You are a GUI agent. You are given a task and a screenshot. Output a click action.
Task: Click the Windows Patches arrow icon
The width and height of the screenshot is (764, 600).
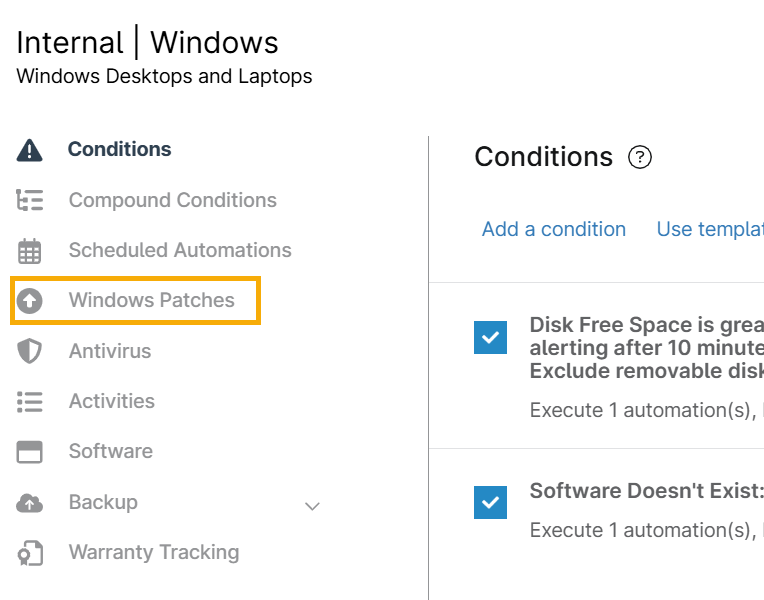(30, 301)
